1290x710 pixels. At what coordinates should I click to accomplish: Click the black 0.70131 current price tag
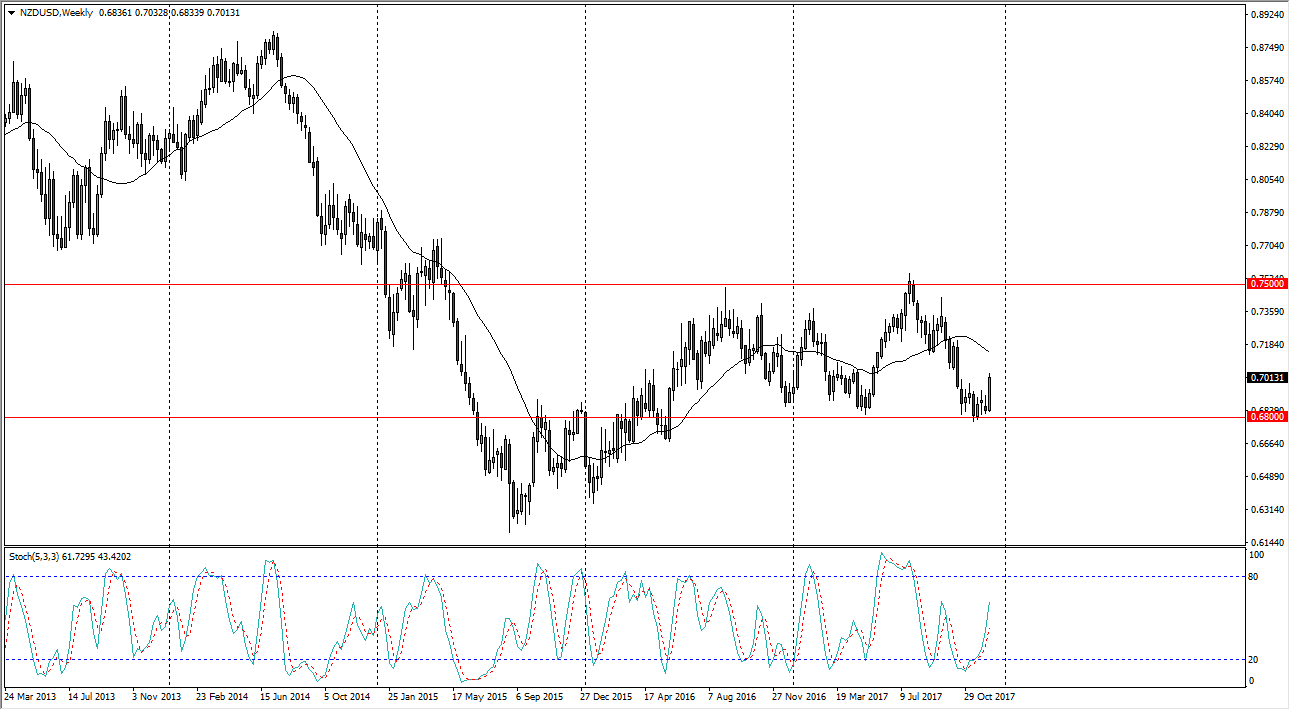pyautogui.click(x=1267, y=378)
